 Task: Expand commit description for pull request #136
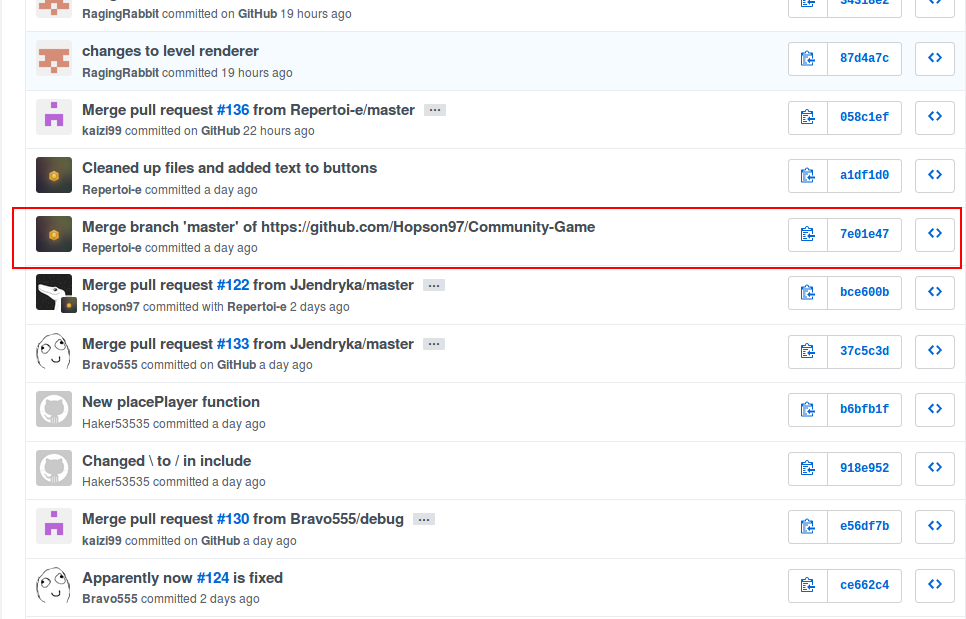[434, 110]
